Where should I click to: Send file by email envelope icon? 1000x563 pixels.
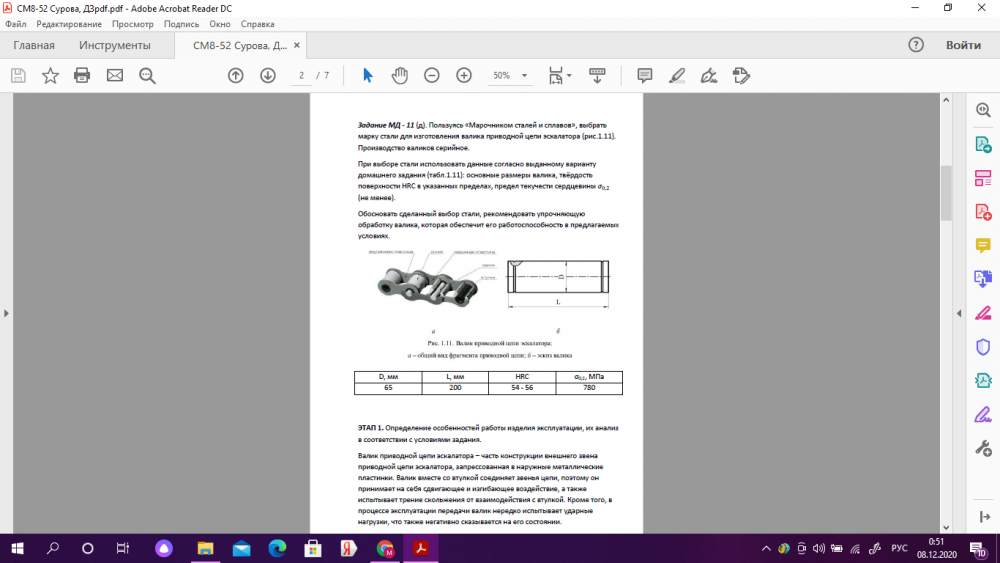pos(114,75)
